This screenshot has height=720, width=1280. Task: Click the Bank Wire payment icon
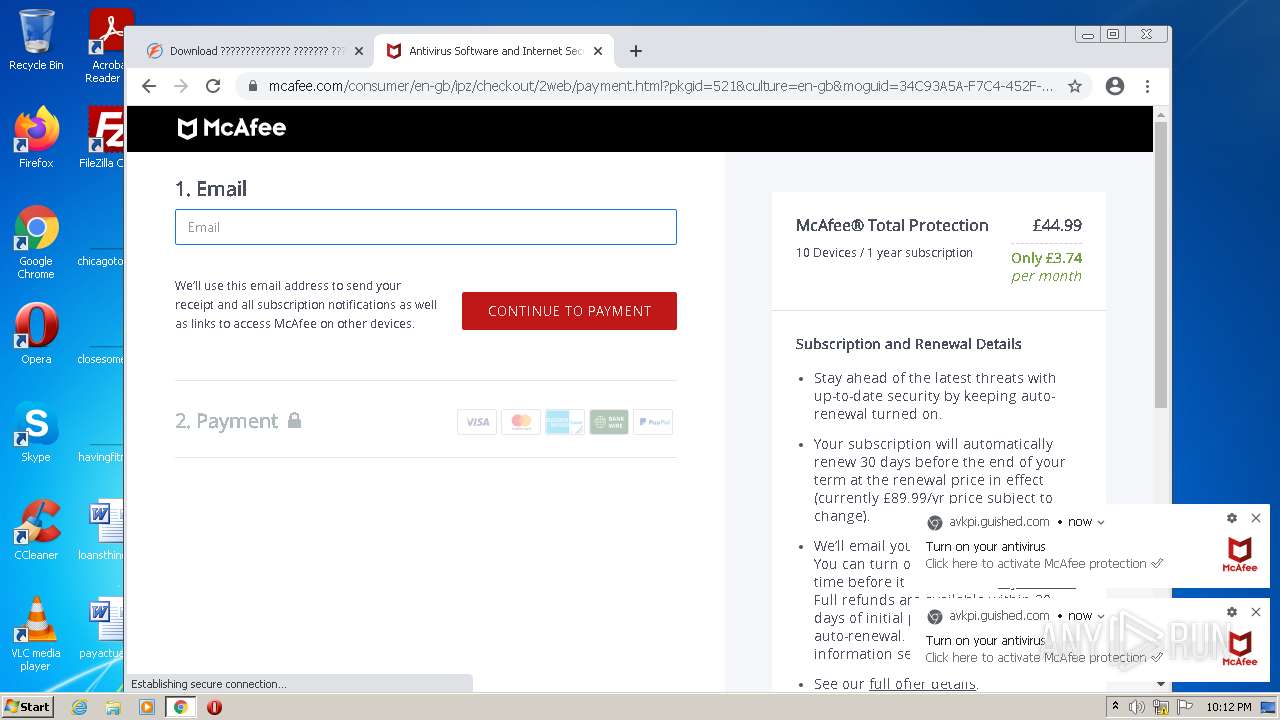(609, 422)
